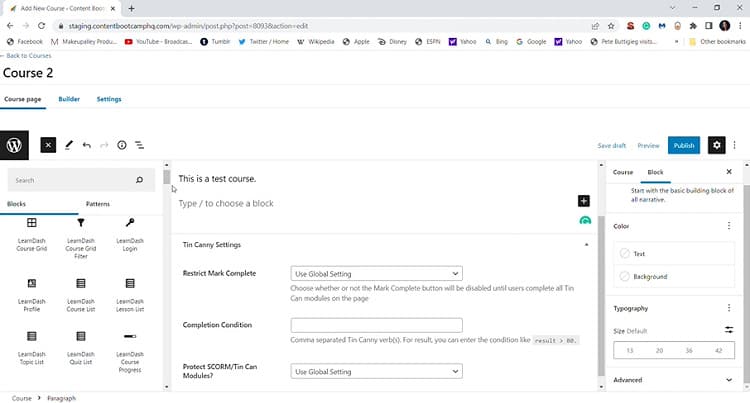This screenshot has width=750, height=403.
Task: Bookmark this page with star icon
Action: [611, 26]
